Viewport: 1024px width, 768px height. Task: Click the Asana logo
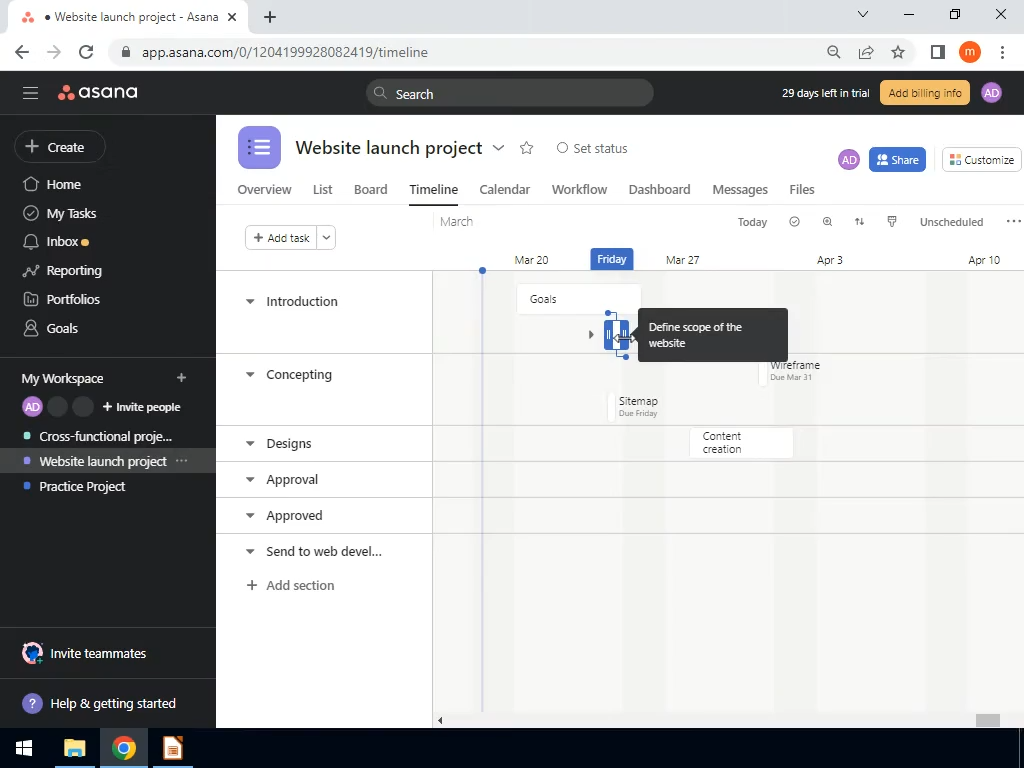97,93
